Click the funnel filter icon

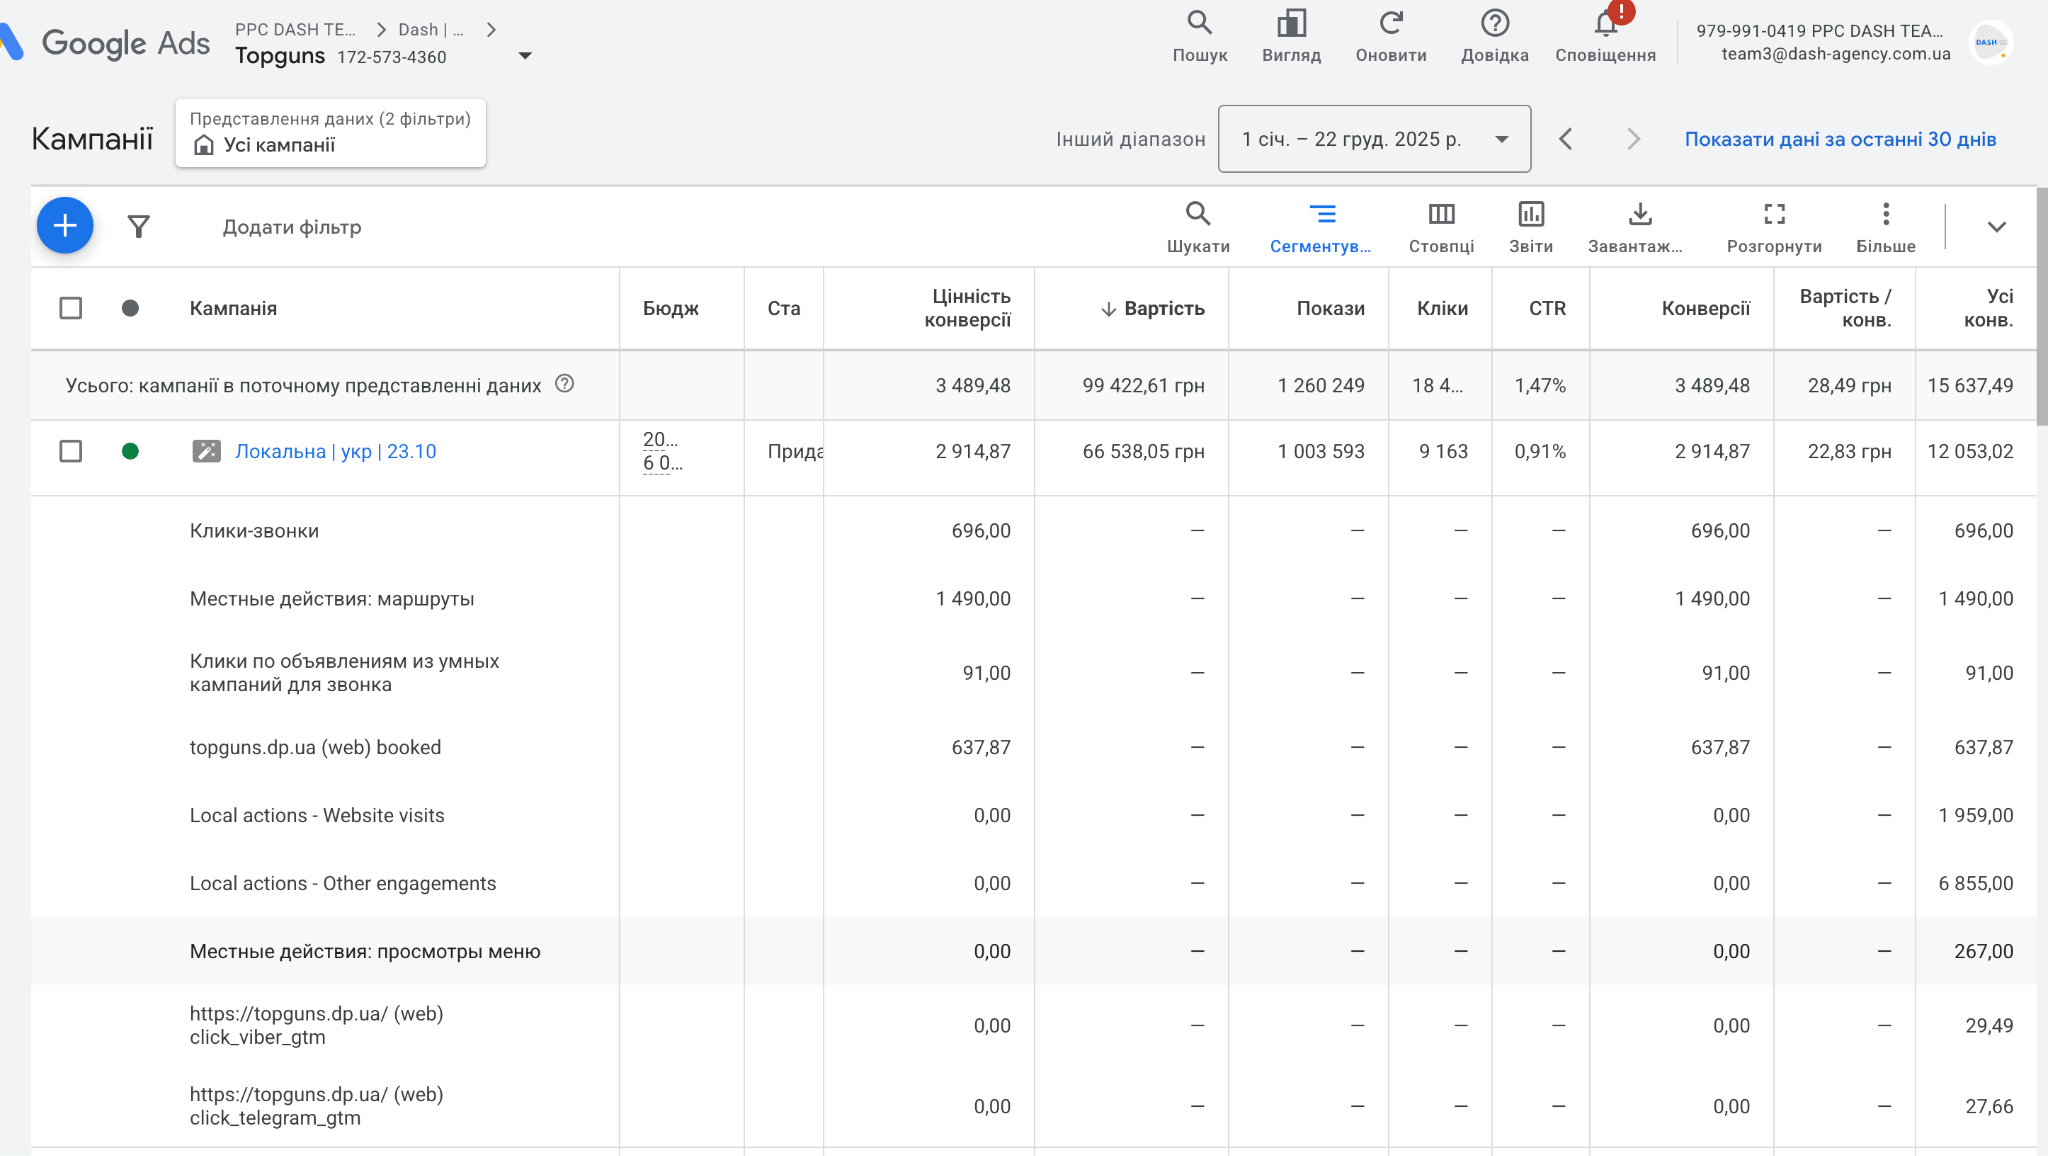pyautogui.click(x=139, y=227)
